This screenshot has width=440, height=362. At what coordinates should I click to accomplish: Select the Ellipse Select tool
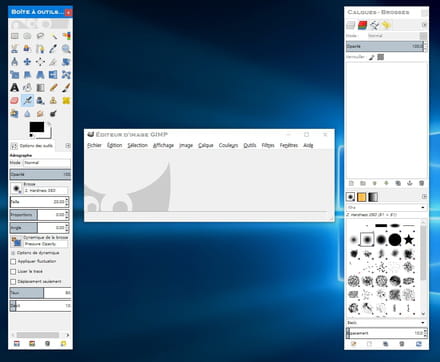pyautogui.click(x=27, y=36)
